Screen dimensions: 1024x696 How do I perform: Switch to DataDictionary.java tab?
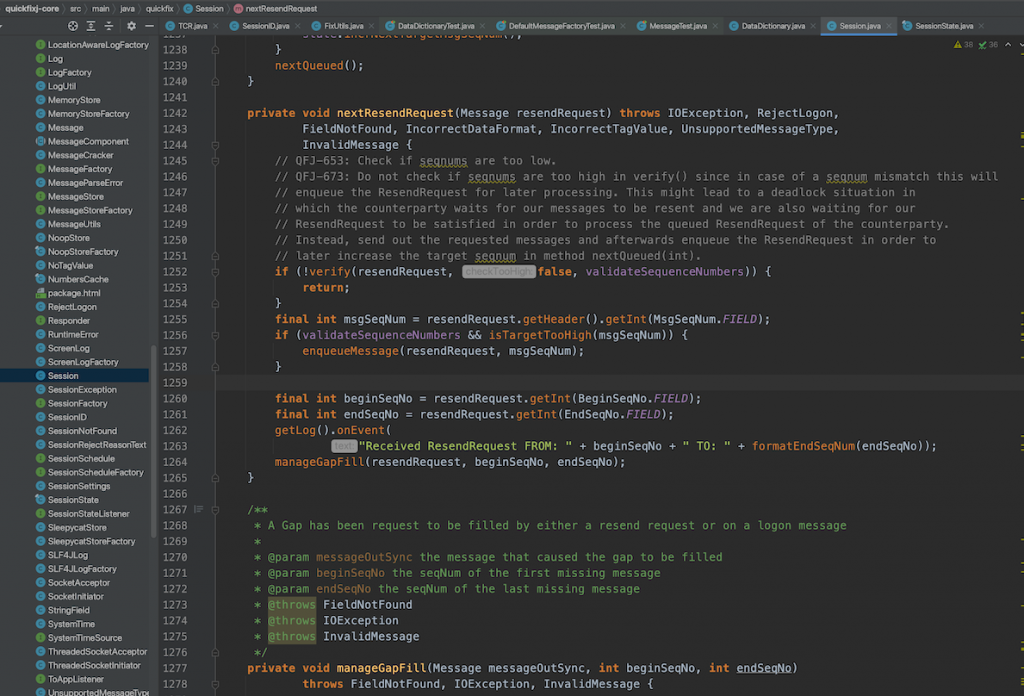tap(773, 26)
